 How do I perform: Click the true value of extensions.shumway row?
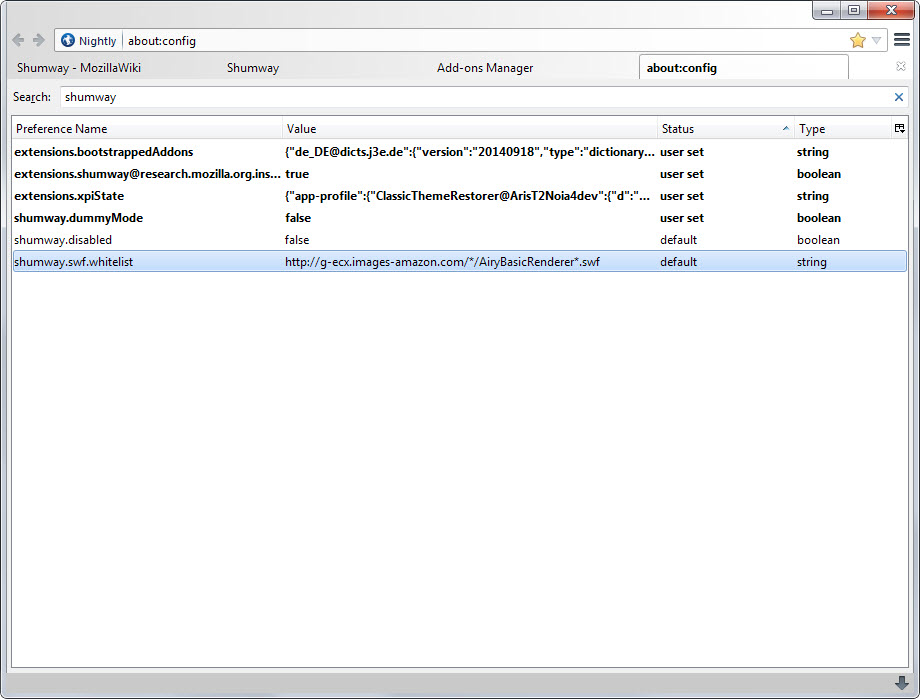(297, 174)
